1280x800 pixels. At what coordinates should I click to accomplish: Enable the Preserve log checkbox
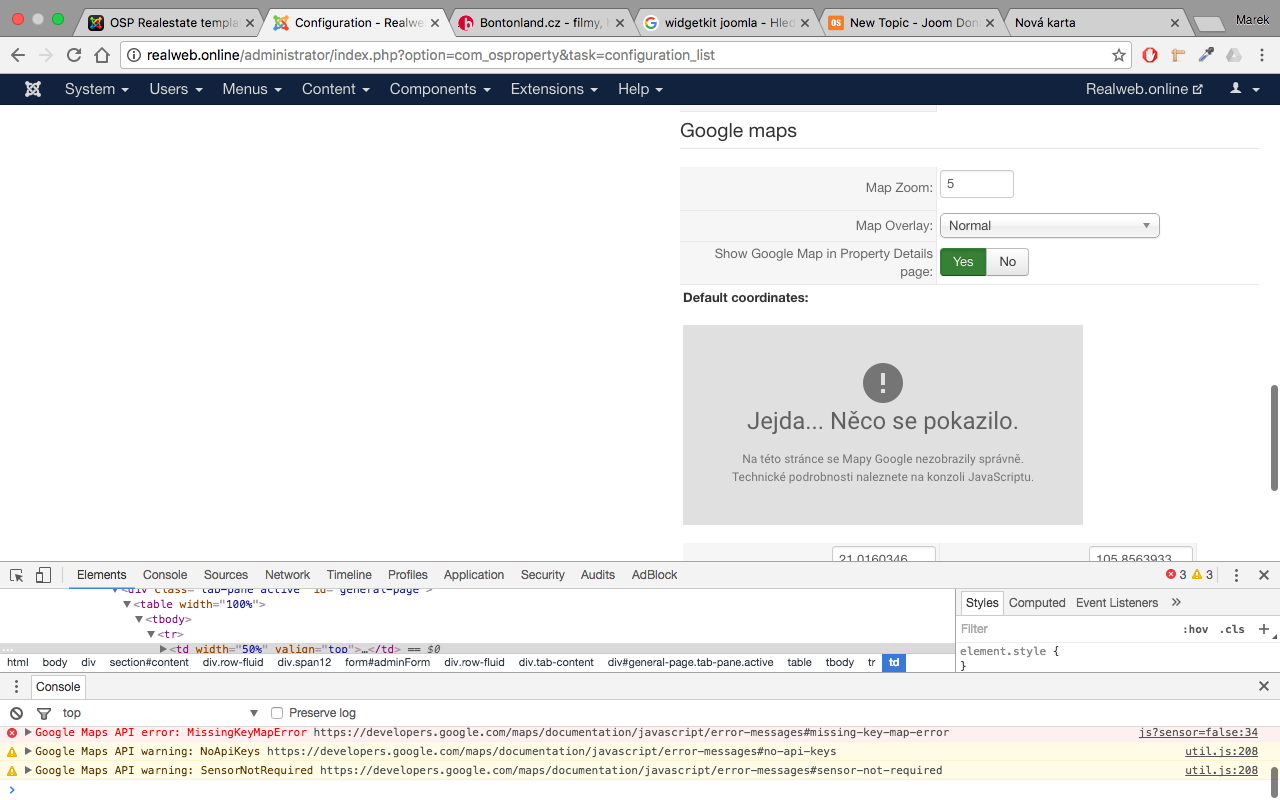click(278, 713)
